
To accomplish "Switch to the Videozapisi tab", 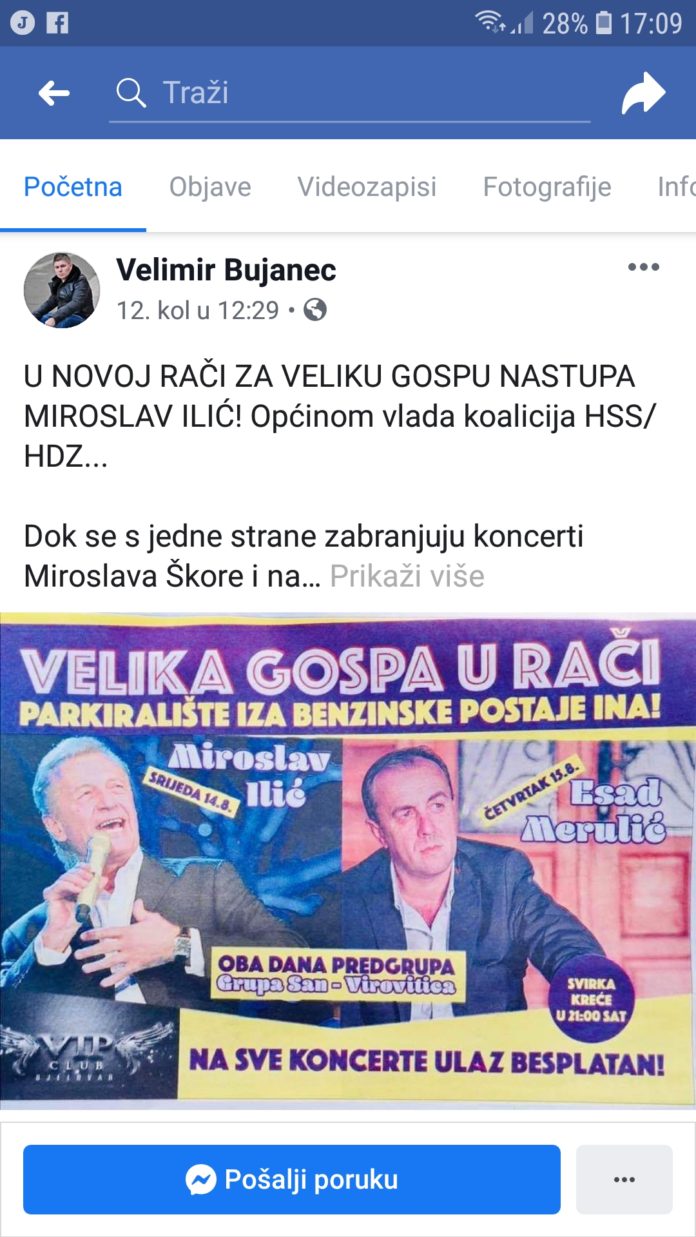I will [367, 187].
